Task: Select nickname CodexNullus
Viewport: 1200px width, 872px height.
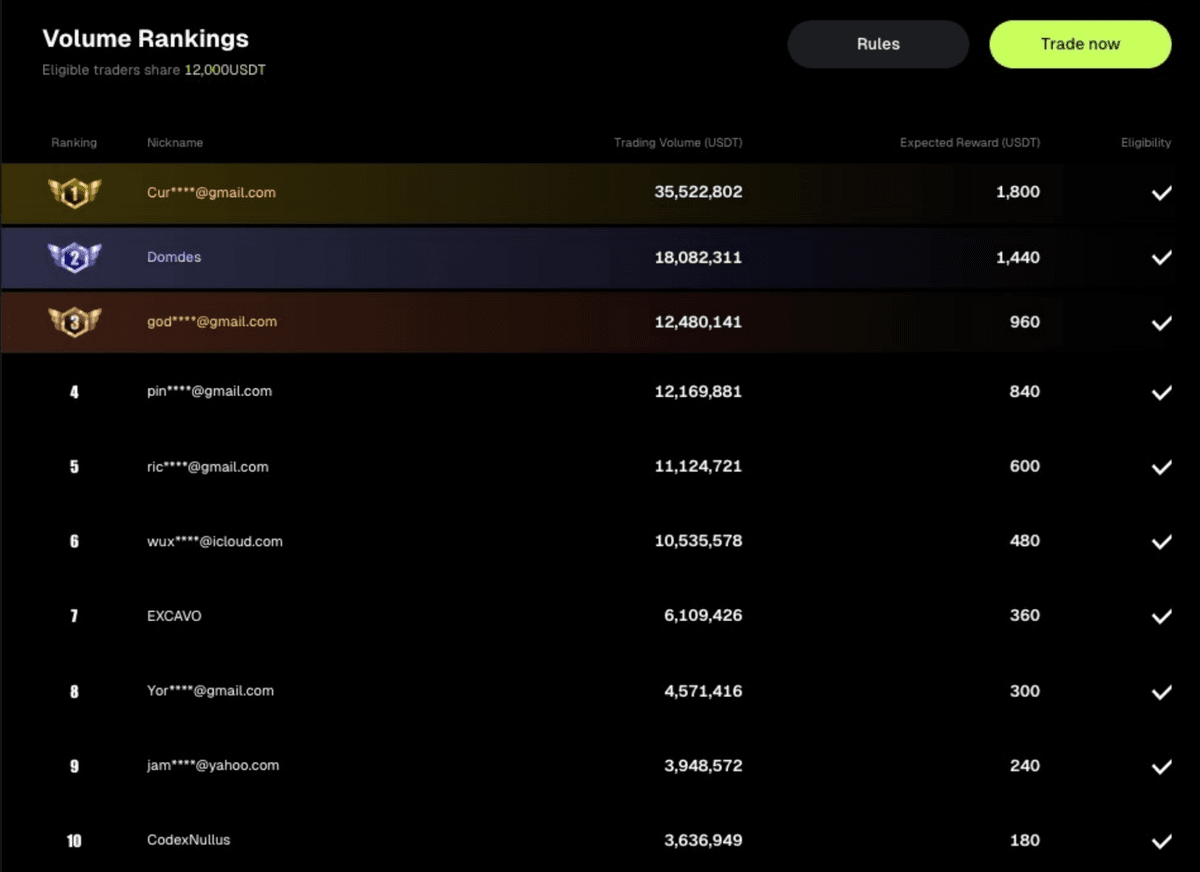Action: point(188,840)
